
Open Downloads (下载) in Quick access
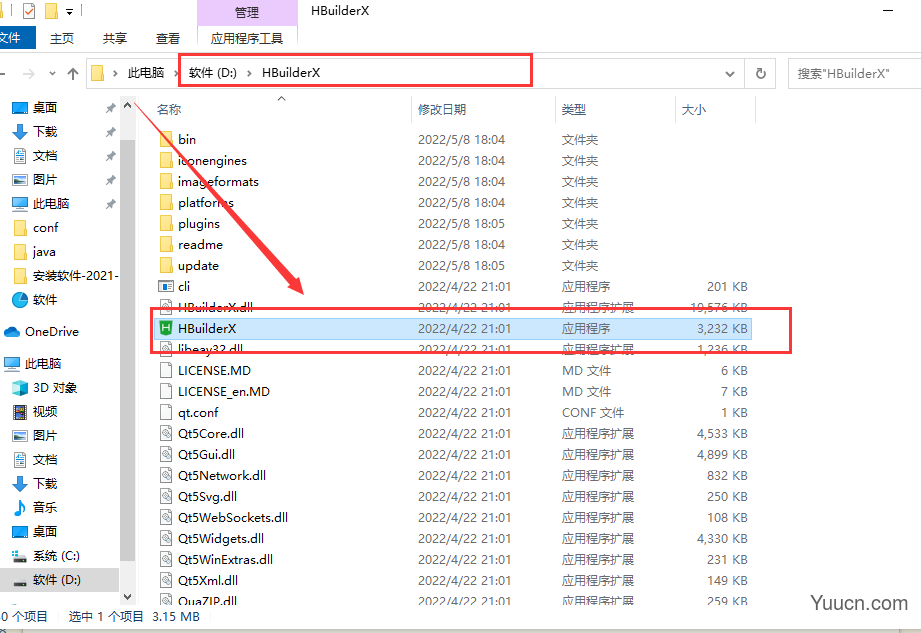coord(45,132)
